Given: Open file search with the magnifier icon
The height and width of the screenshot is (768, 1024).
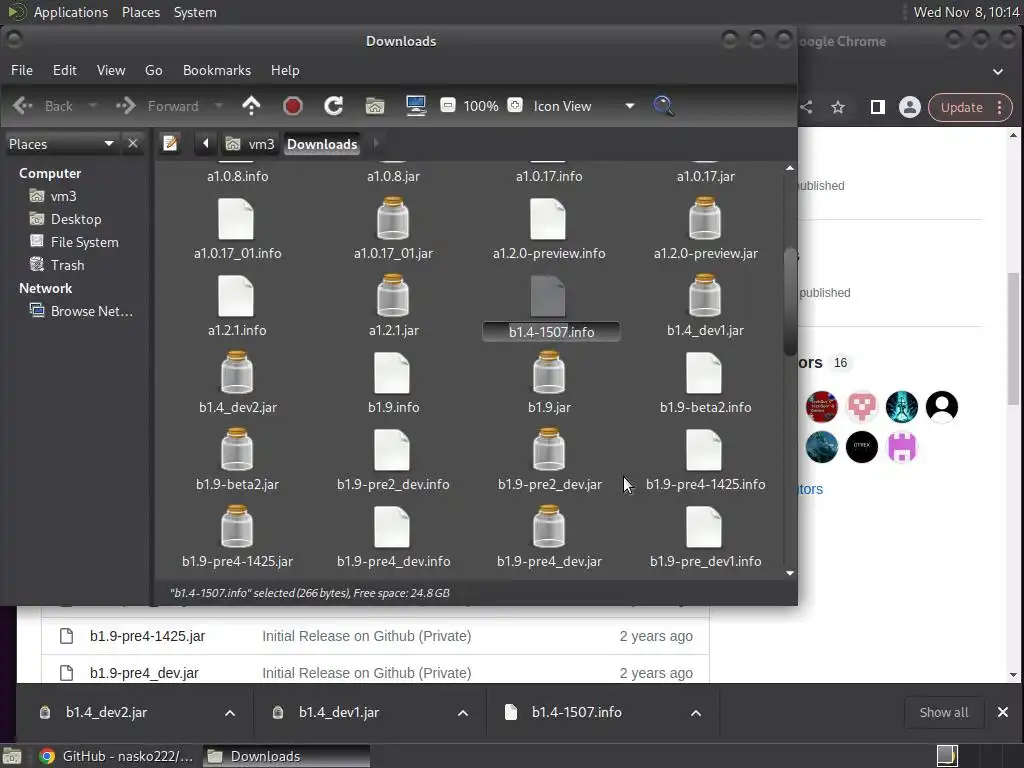Looking at the screenshot, I should click(664, 106).
